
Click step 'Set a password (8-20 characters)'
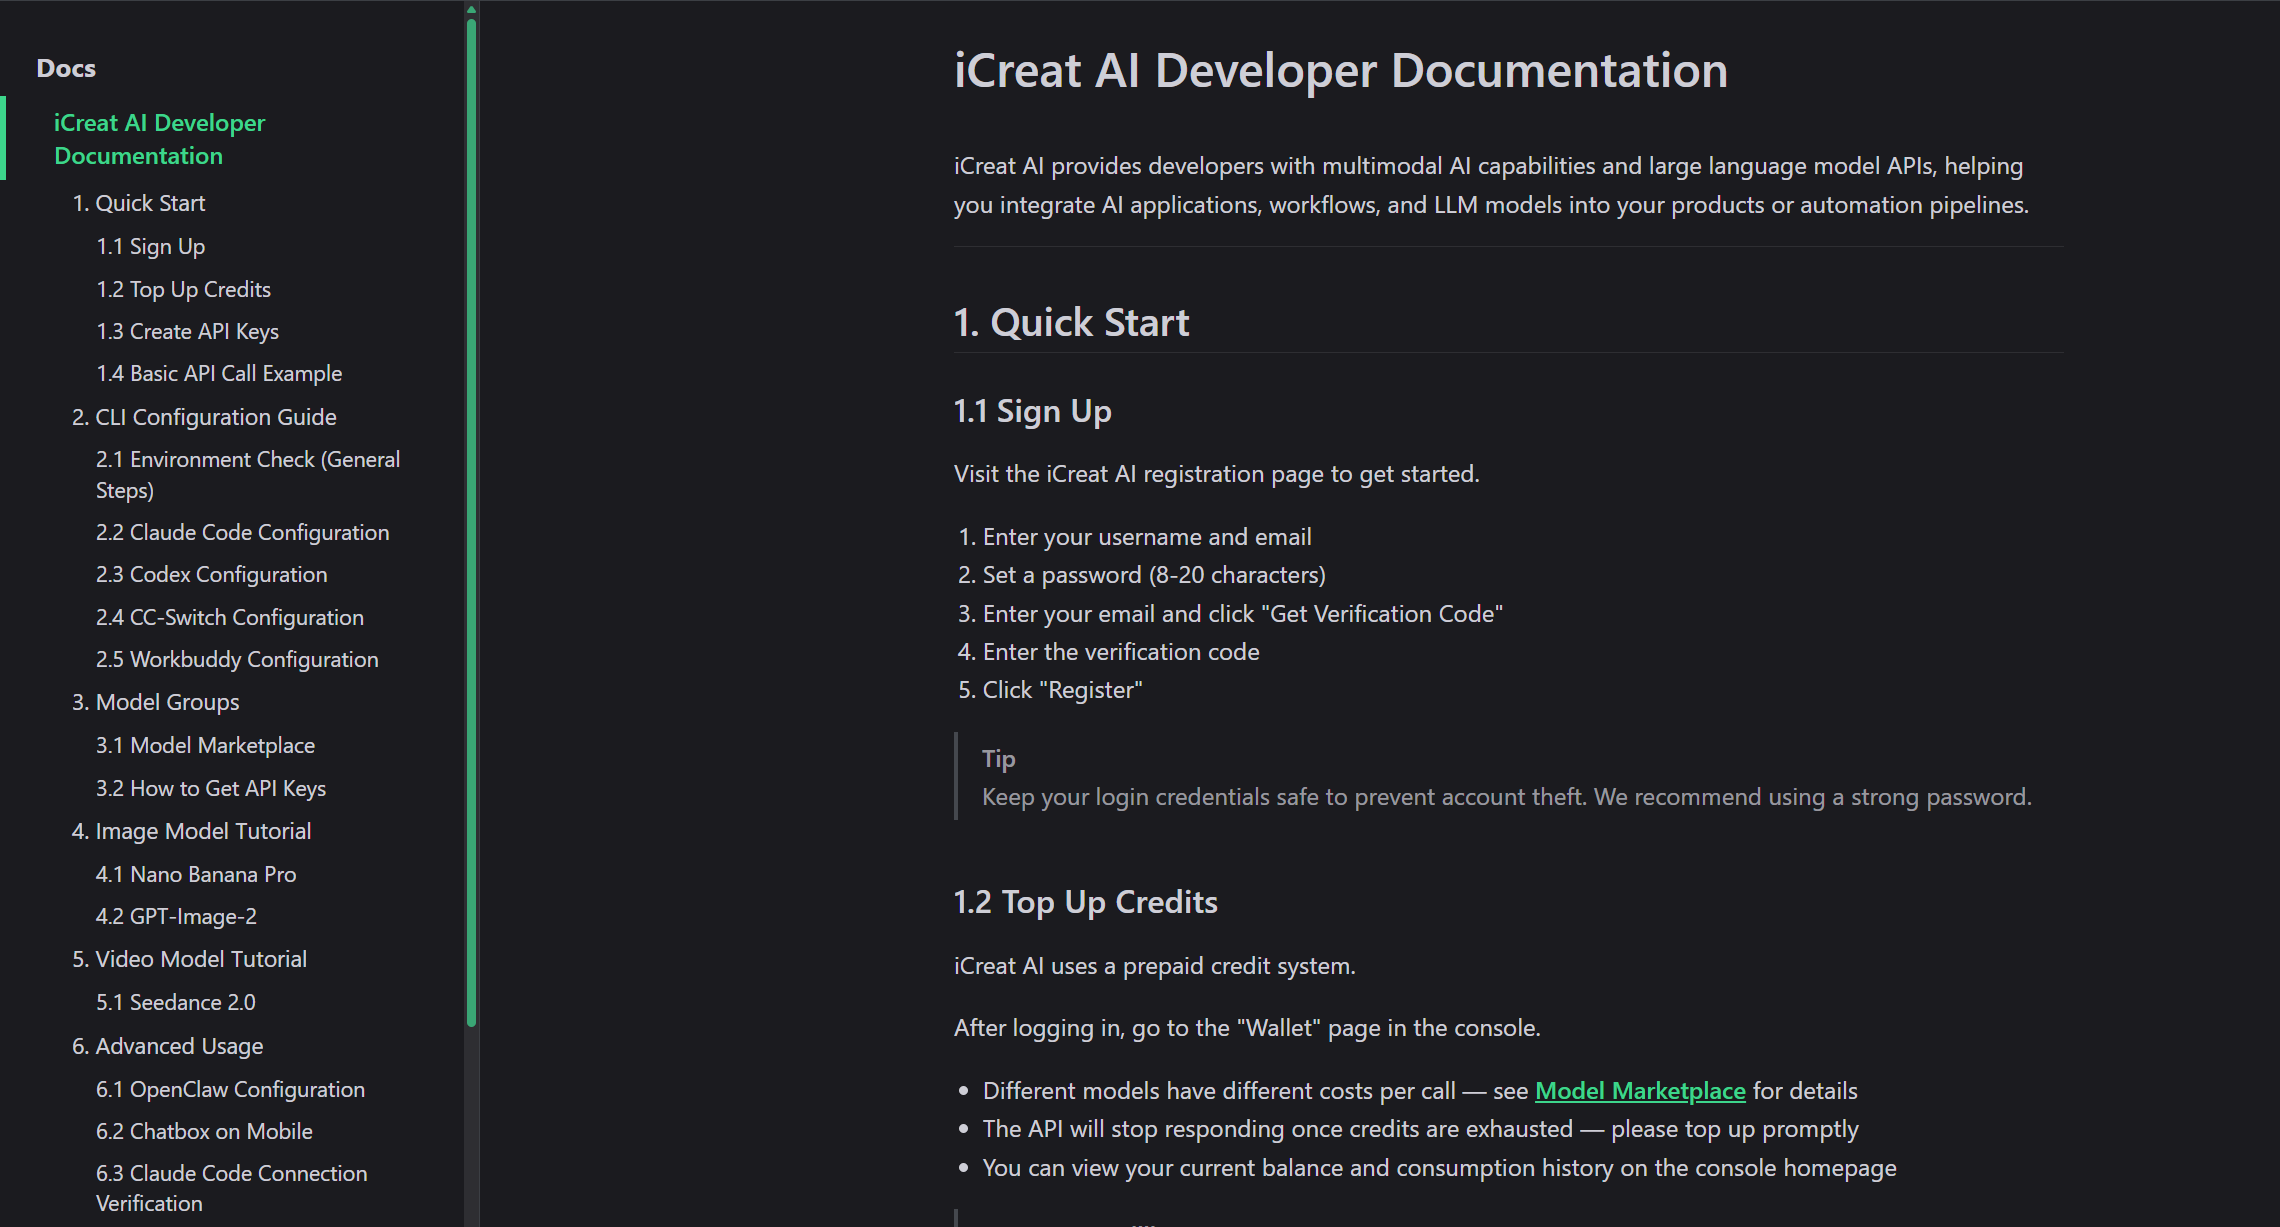tap(1154, 575)
